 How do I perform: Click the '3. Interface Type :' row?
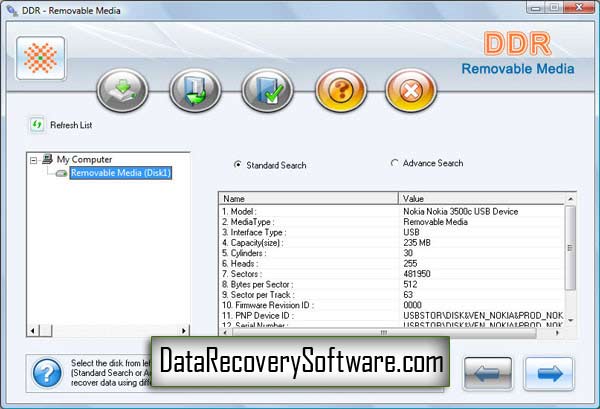(x=391, y=232)
